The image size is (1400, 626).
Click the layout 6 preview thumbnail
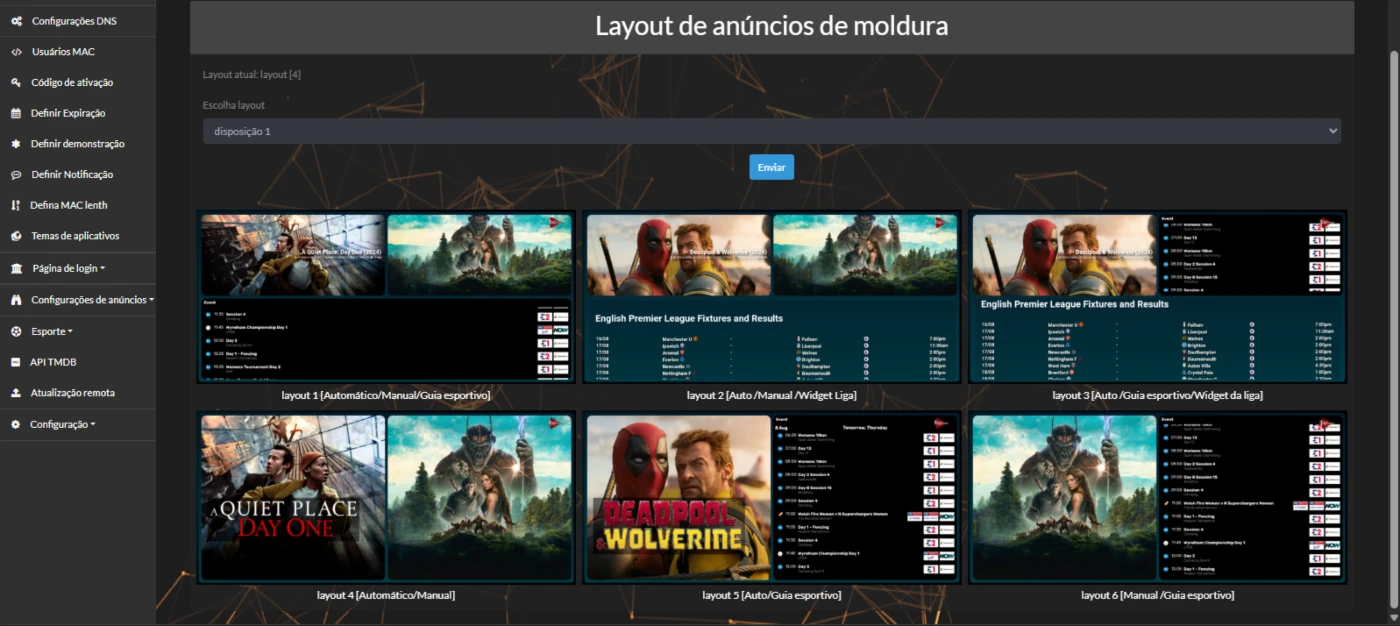coord(1158,497)
